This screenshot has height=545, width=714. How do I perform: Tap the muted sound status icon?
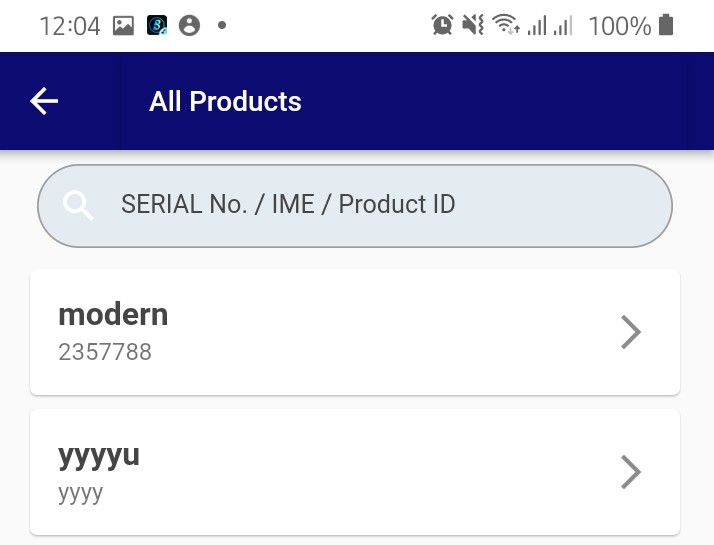[x=473, y=25]
